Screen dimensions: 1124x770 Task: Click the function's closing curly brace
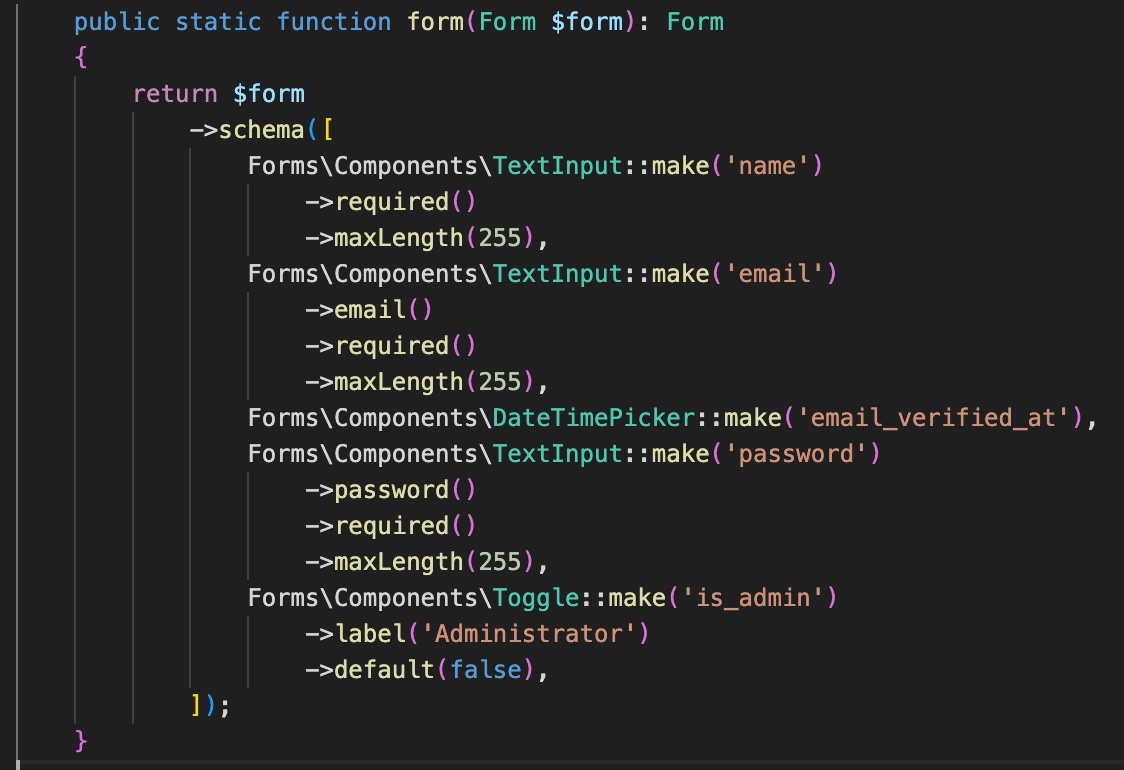click(x=81, y=742)
